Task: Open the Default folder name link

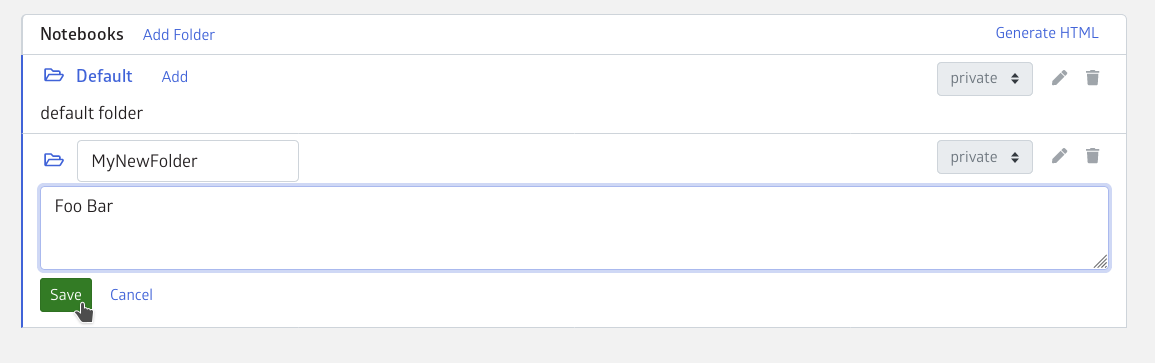Action: coord(105,76)
